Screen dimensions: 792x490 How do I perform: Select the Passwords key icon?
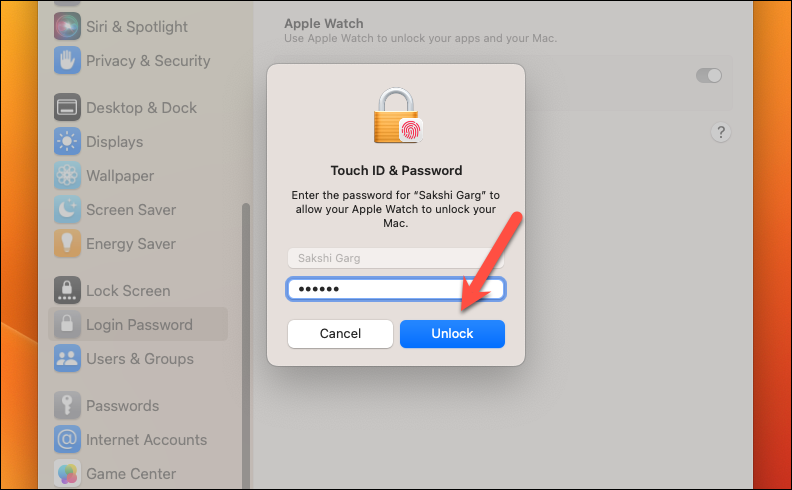67,405
